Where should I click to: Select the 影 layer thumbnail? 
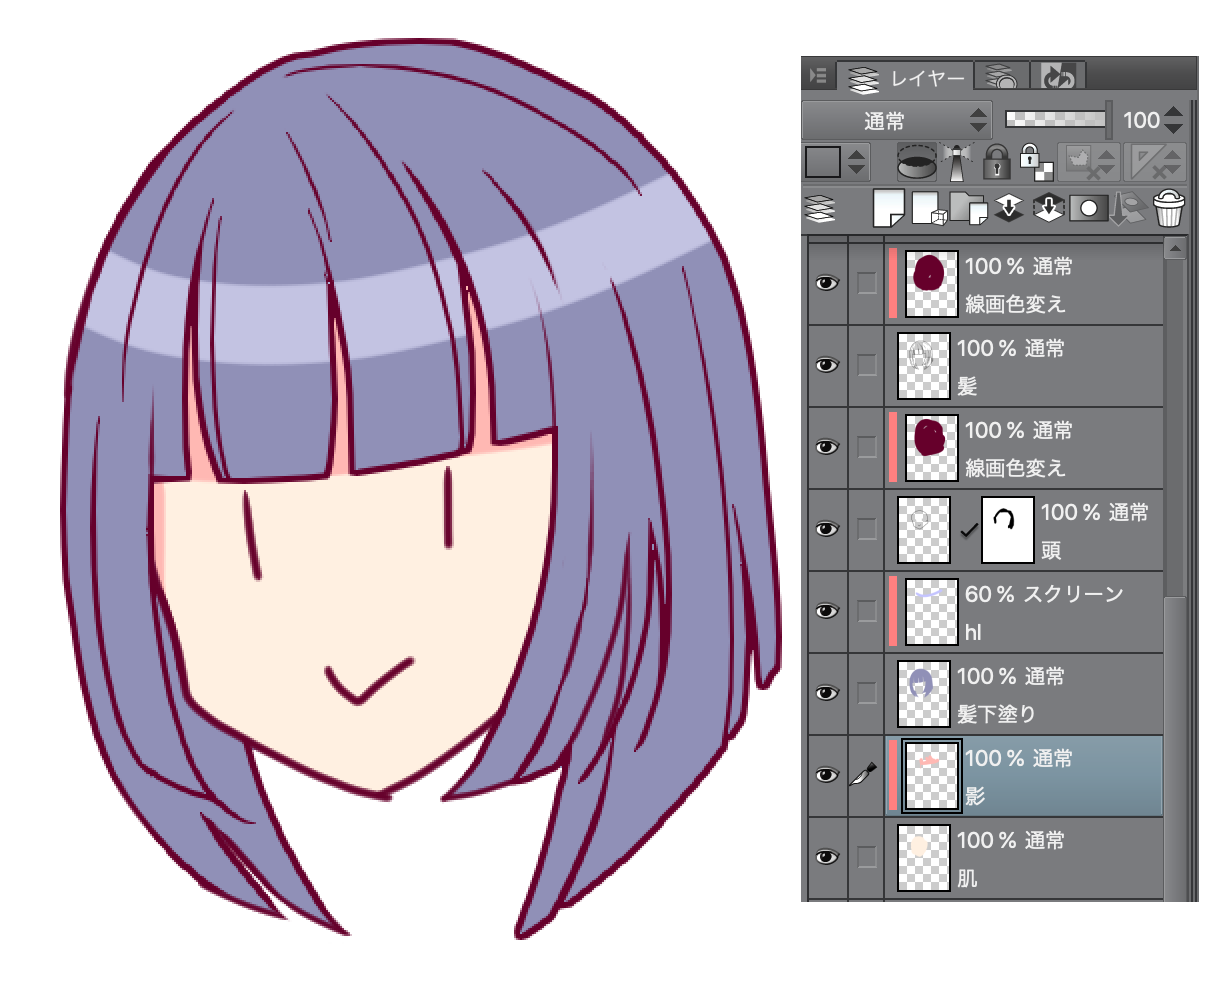click(932, 776)
